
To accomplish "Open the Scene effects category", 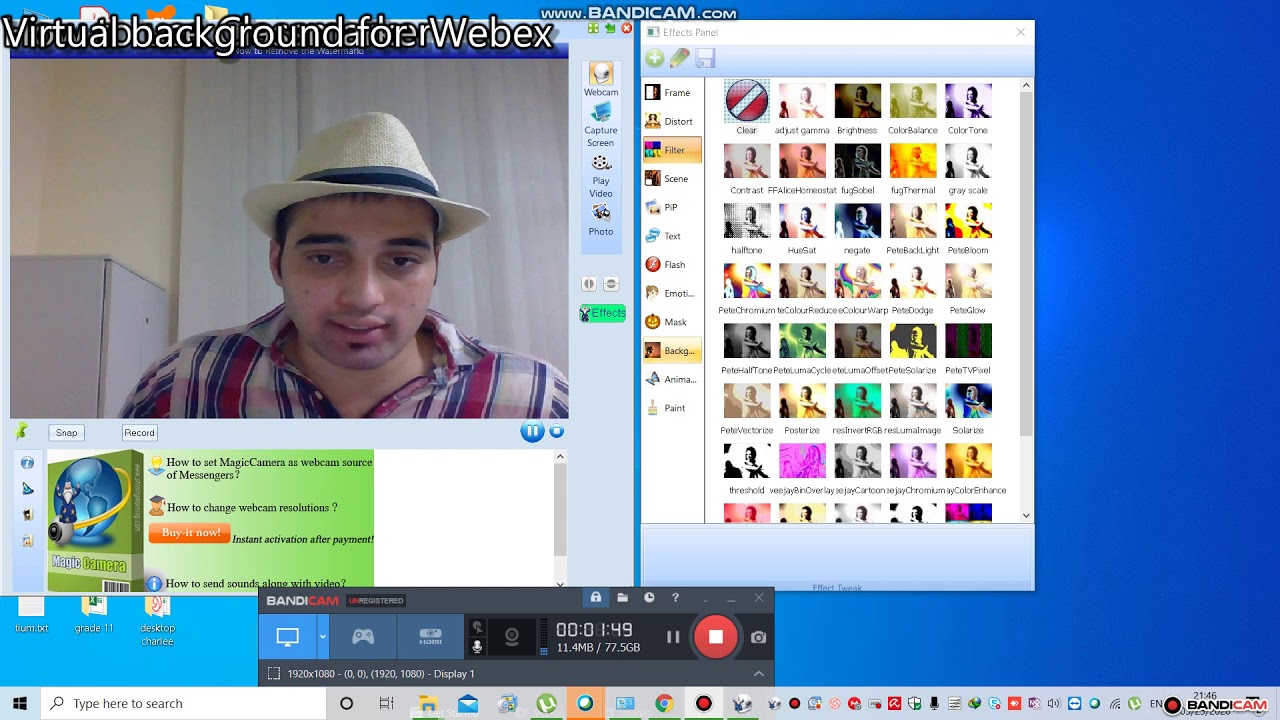I will [671, 179].
